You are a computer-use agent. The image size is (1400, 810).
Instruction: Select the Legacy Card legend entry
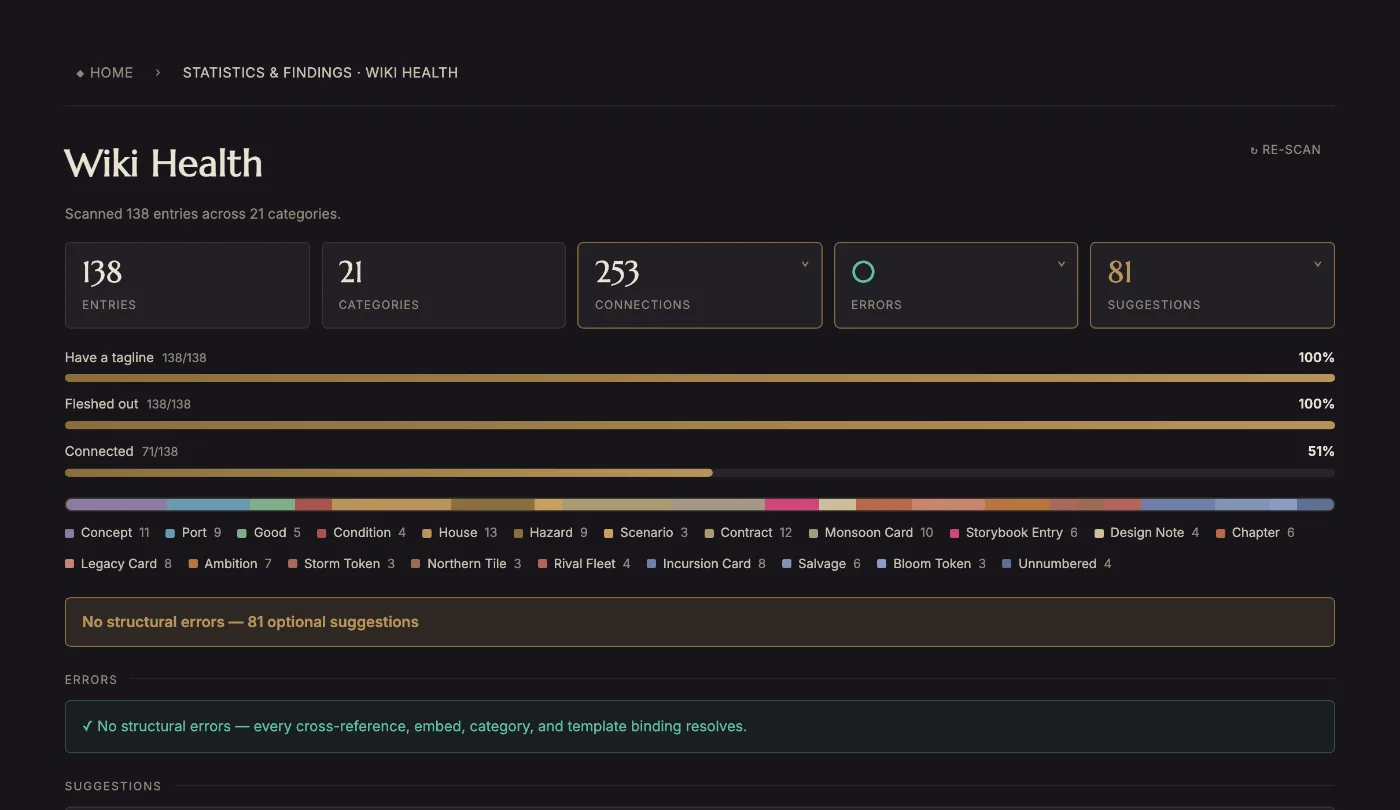[118, 564]
